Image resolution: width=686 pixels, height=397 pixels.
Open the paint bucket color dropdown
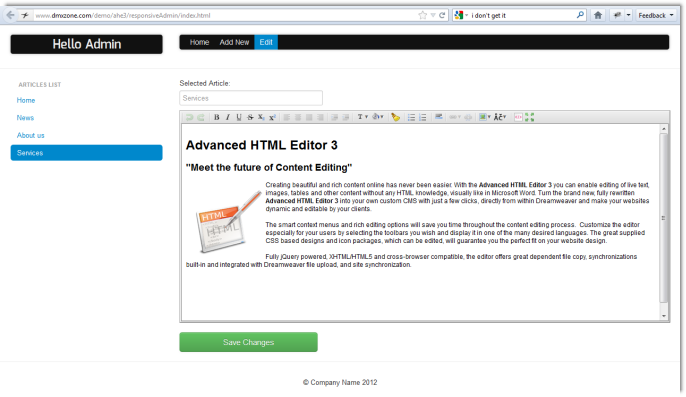point(378,117)
